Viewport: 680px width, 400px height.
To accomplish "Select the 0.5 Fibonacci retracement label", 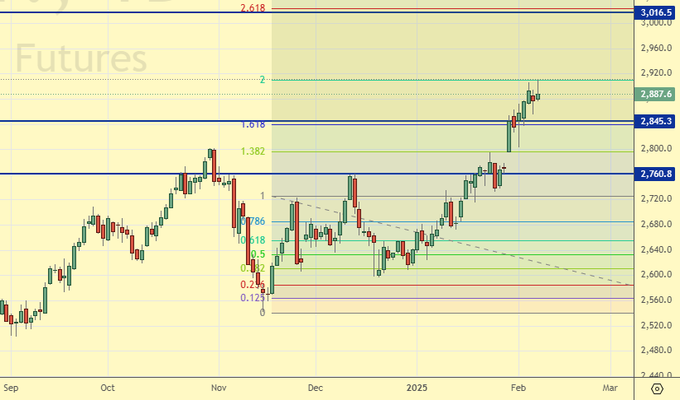I will [x=257, y=254].
